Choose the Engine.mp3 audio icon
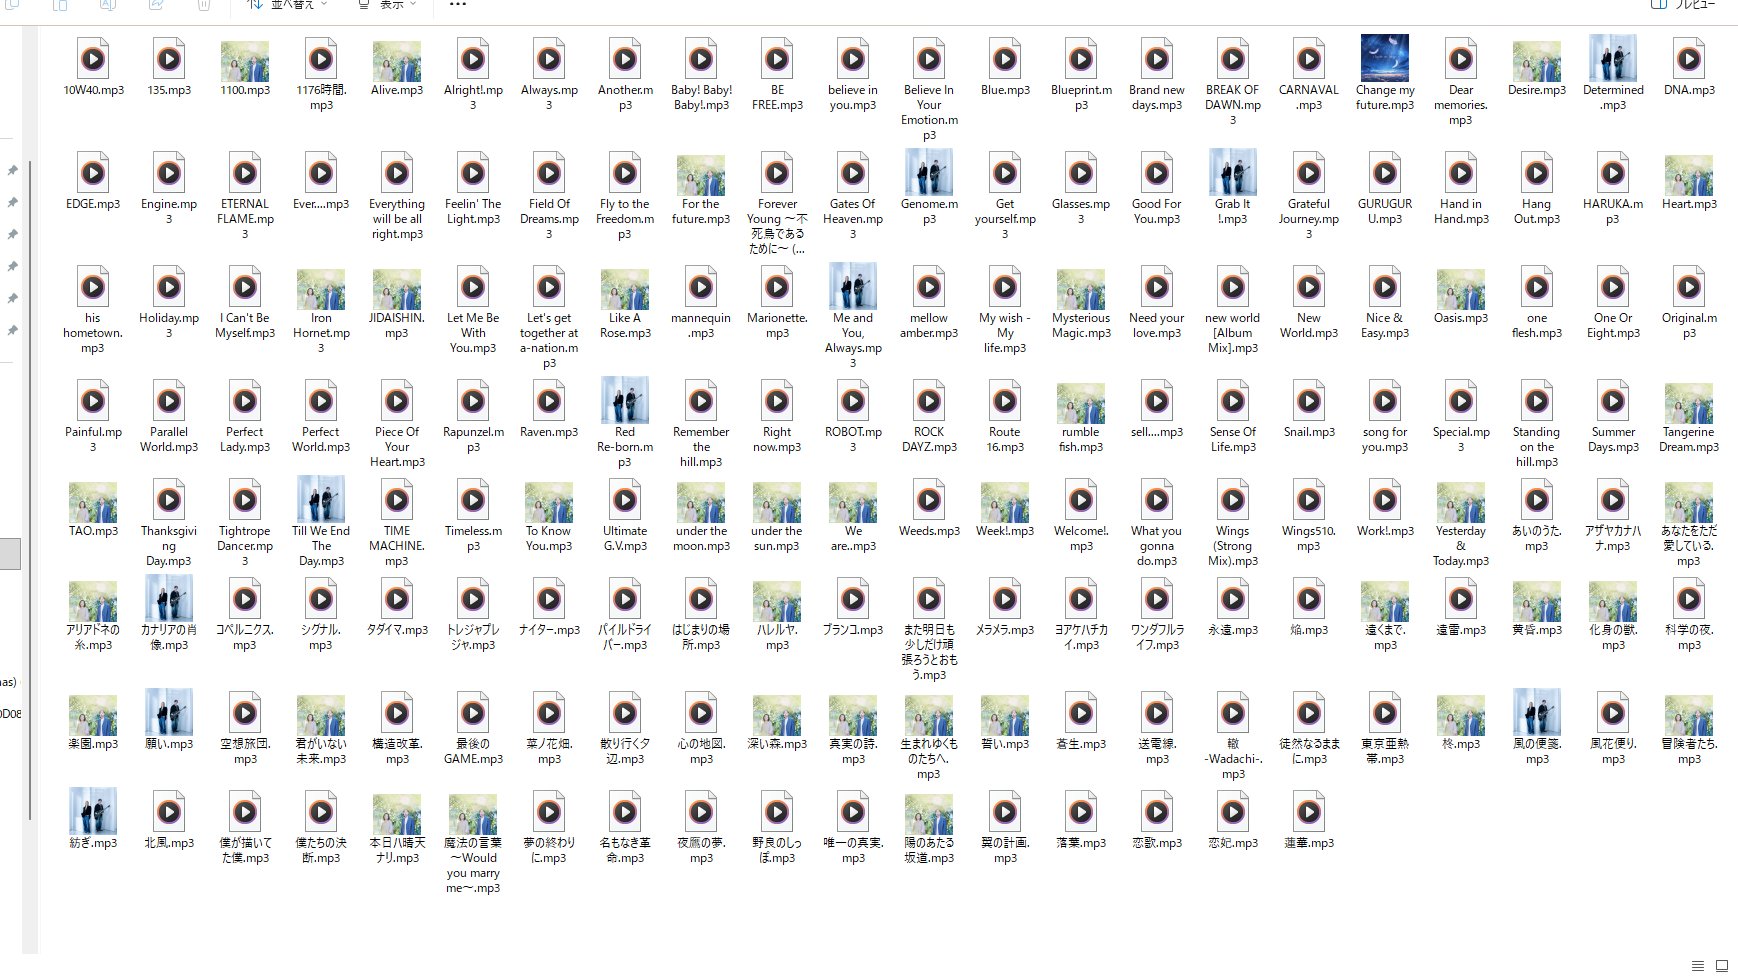The image size is (1738, 978). (169, 173)
